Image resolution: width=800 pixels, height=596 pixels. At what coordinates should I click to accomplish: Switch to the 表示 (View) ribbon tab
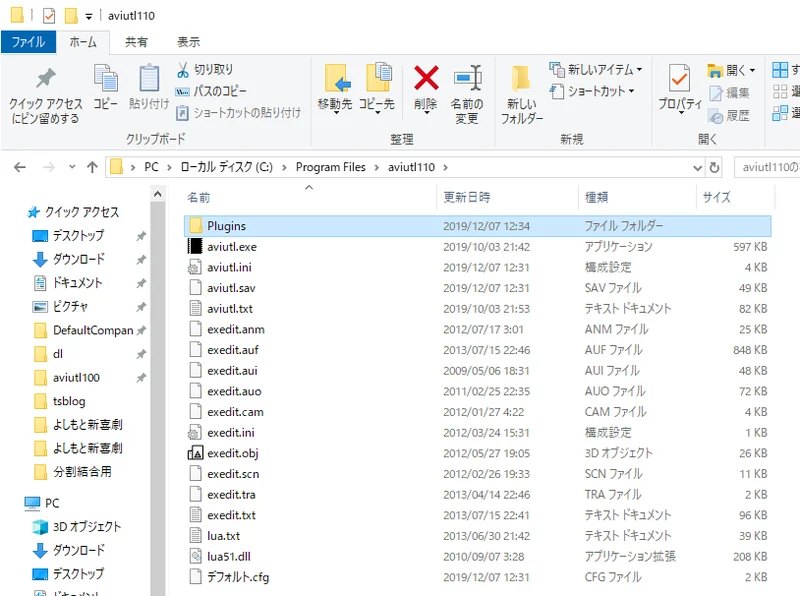pos(188,42)
